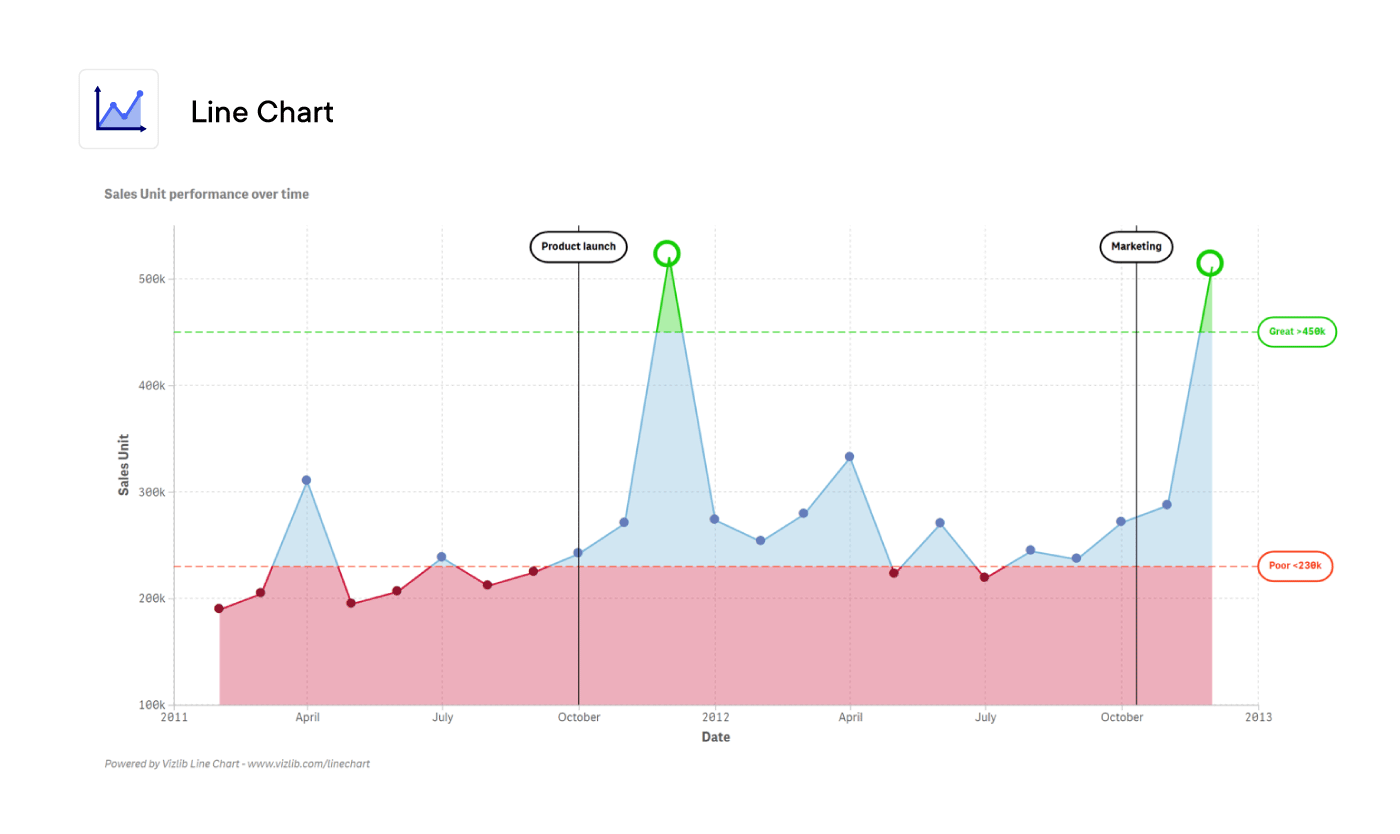Expand the Product launch event marker line
Image resolution: width=1400 pixels, height=834 pixels.
pos(578,450)
